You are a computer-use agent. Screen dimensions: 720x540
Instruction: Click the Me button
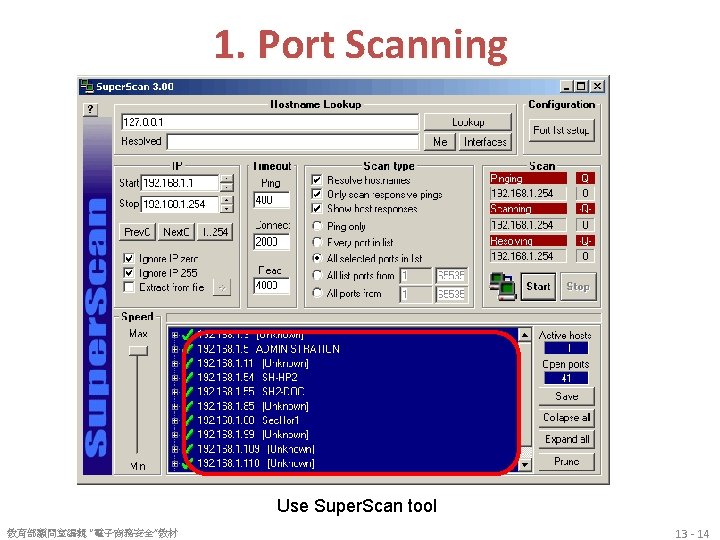[x=440, y=142]
